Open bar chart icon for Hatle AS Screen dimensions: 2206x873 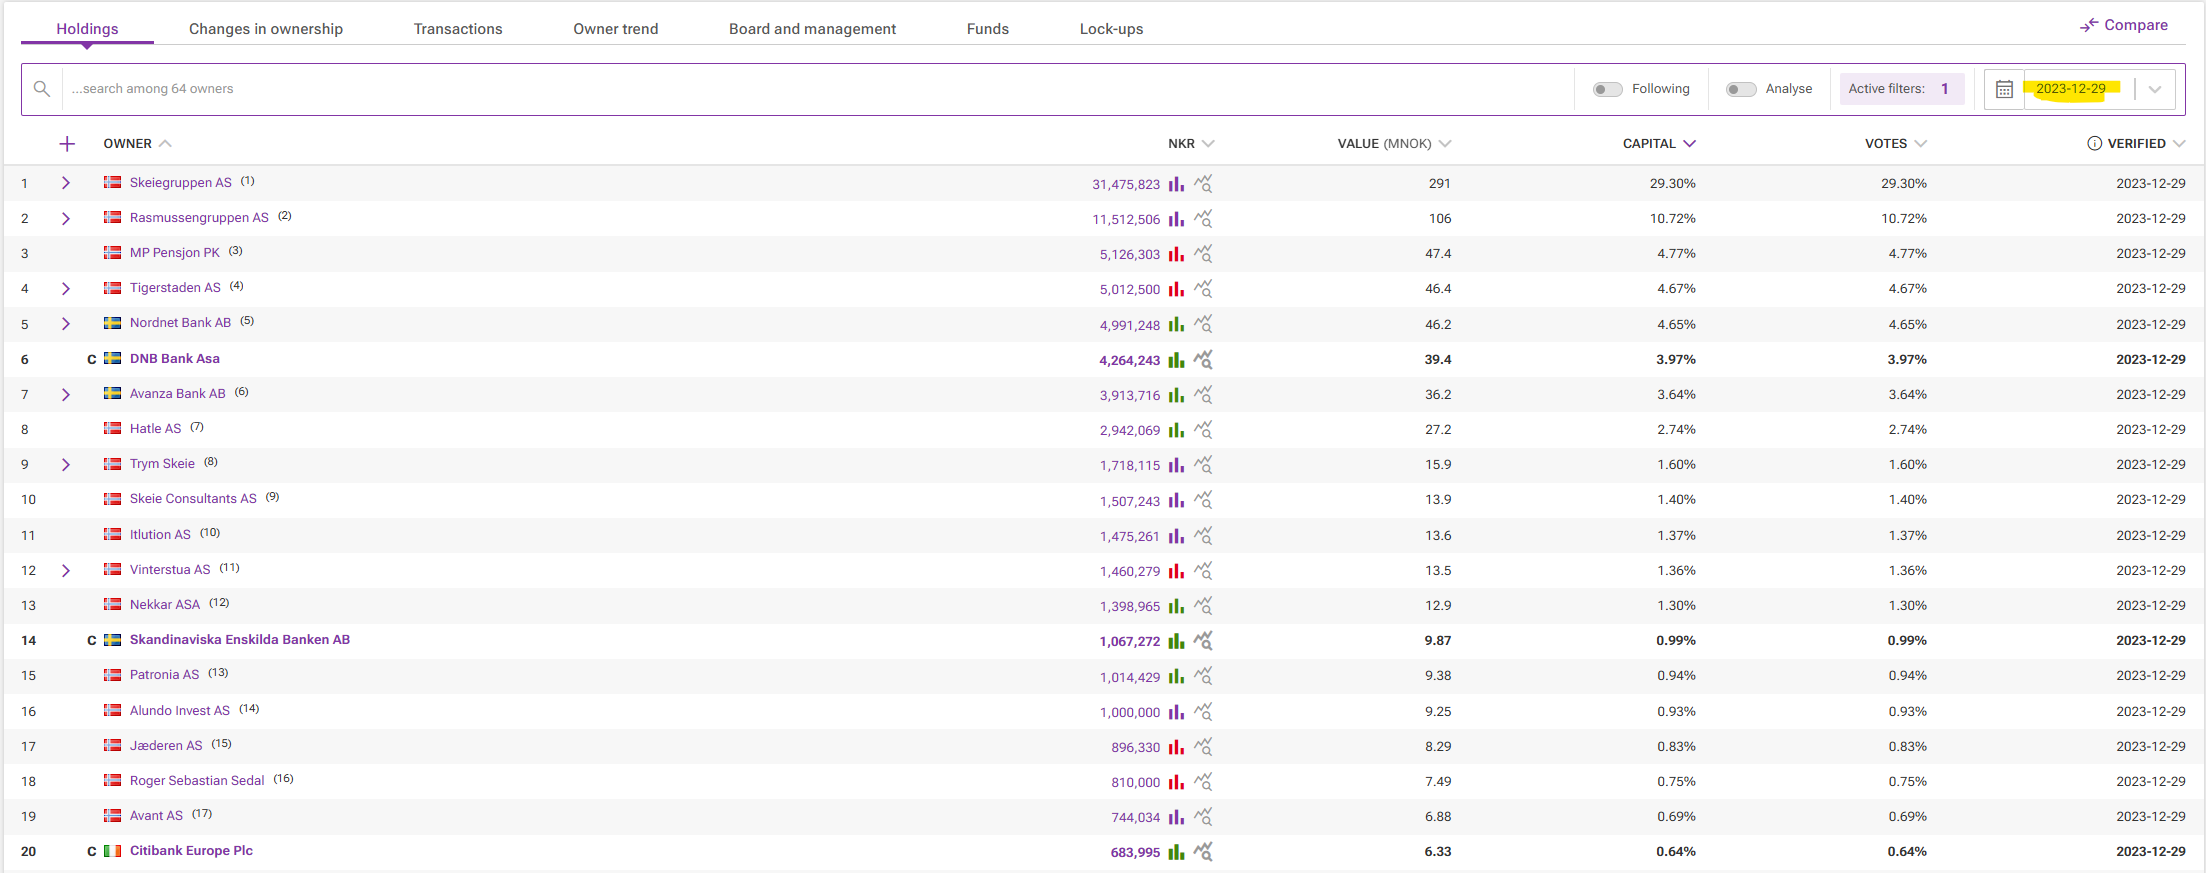1176,430
